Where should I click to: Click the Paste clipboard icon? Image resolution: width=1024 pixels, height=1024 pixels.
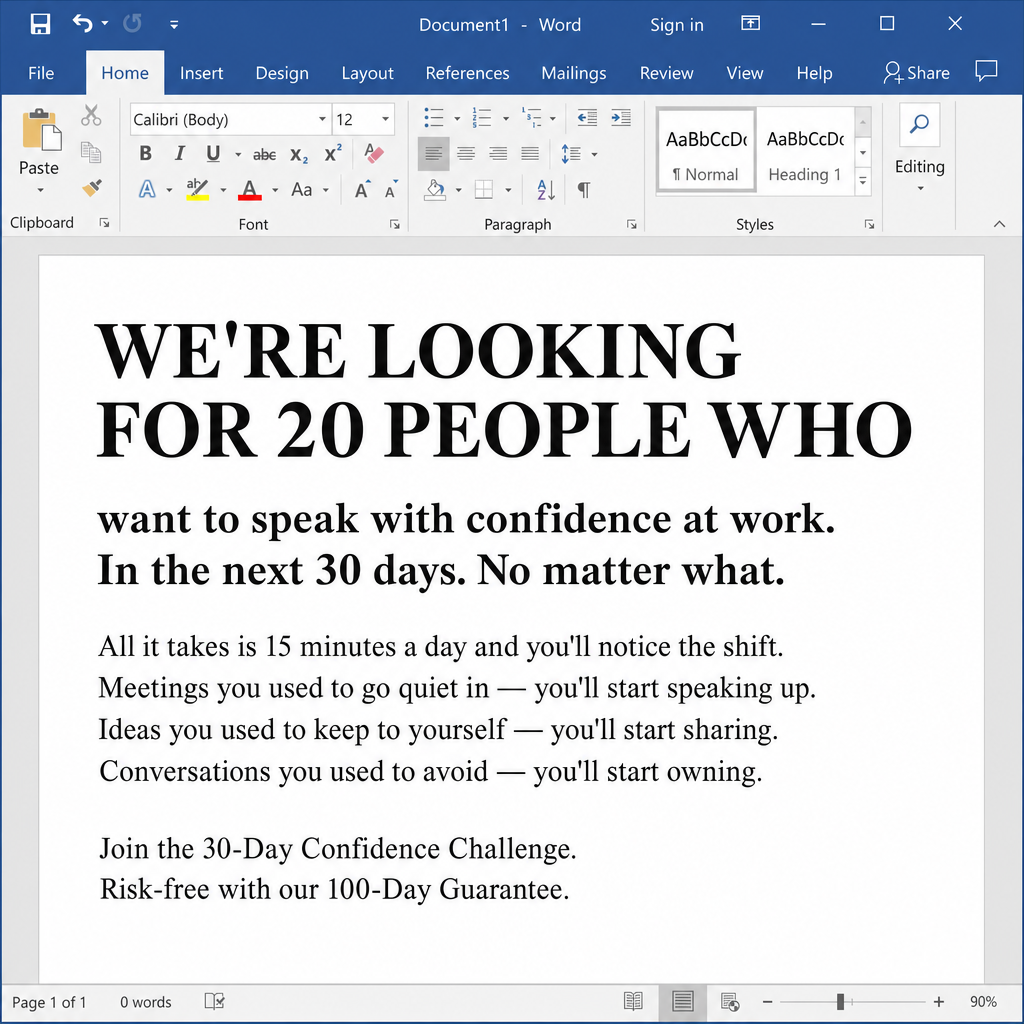[40, 129]
